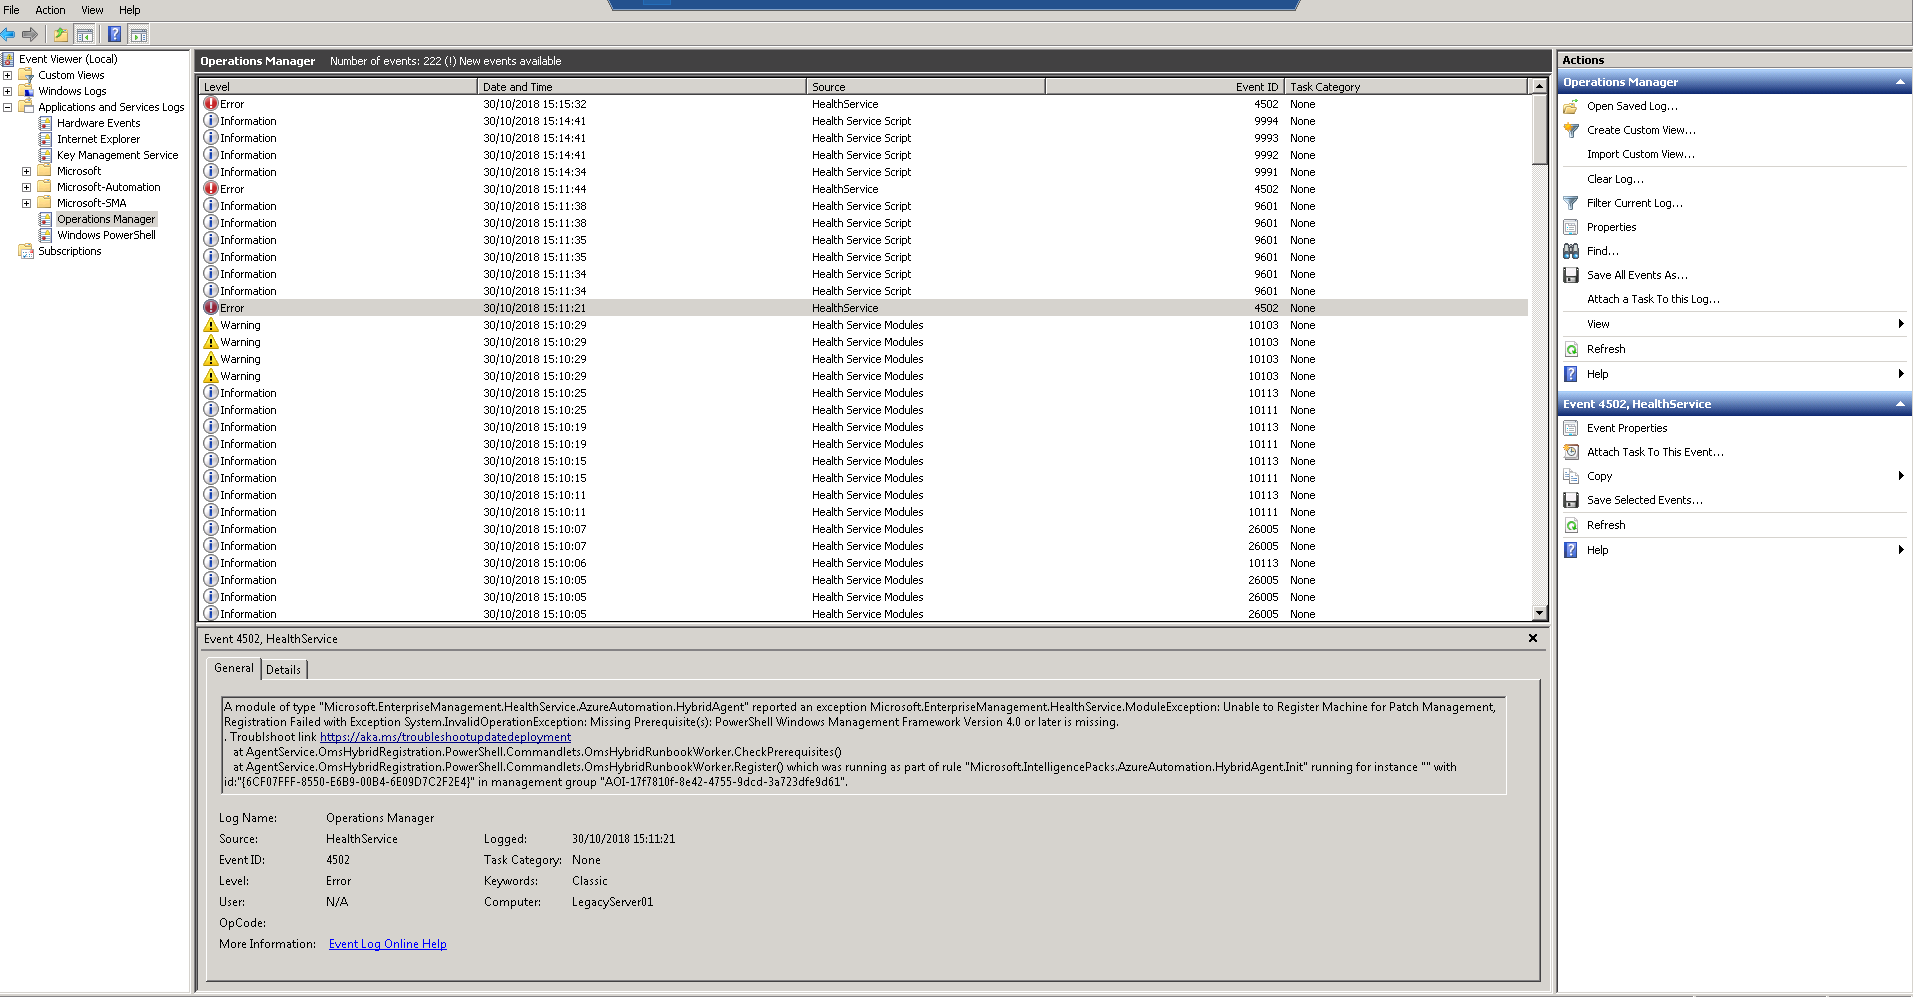Viewport: 1913px width, 997px height.
Task: Toggle the action pane toolbar icon
Action: [139, 34]
